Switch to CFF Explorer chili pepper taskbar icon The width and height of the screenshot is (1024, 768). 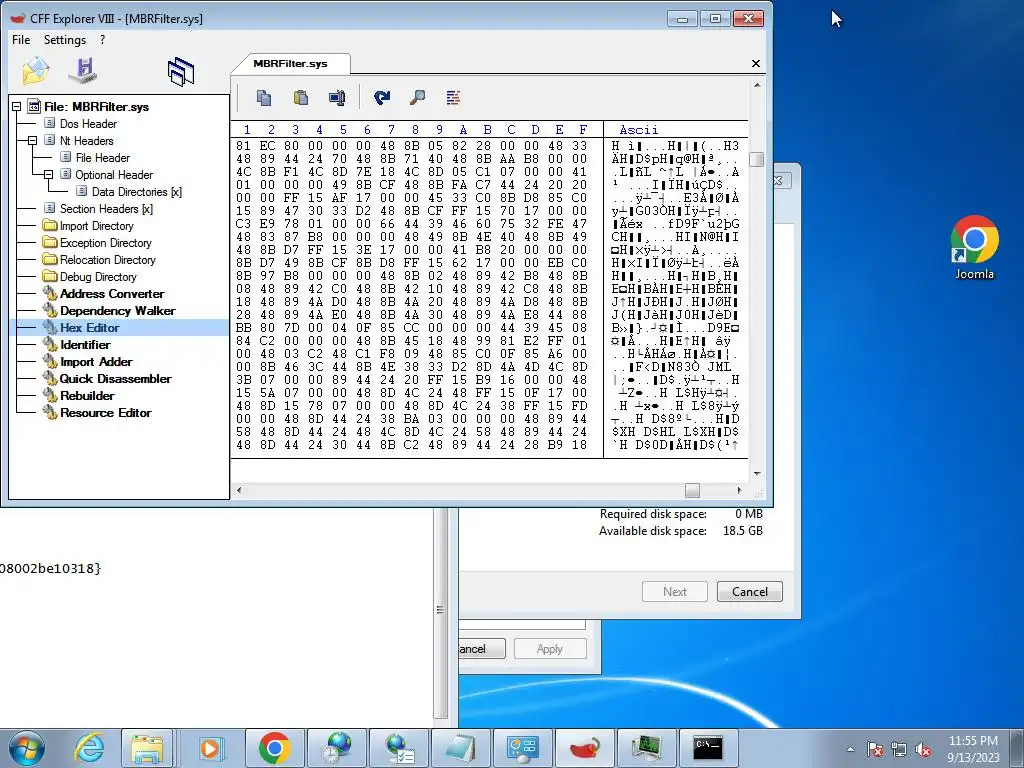(585, 748)
